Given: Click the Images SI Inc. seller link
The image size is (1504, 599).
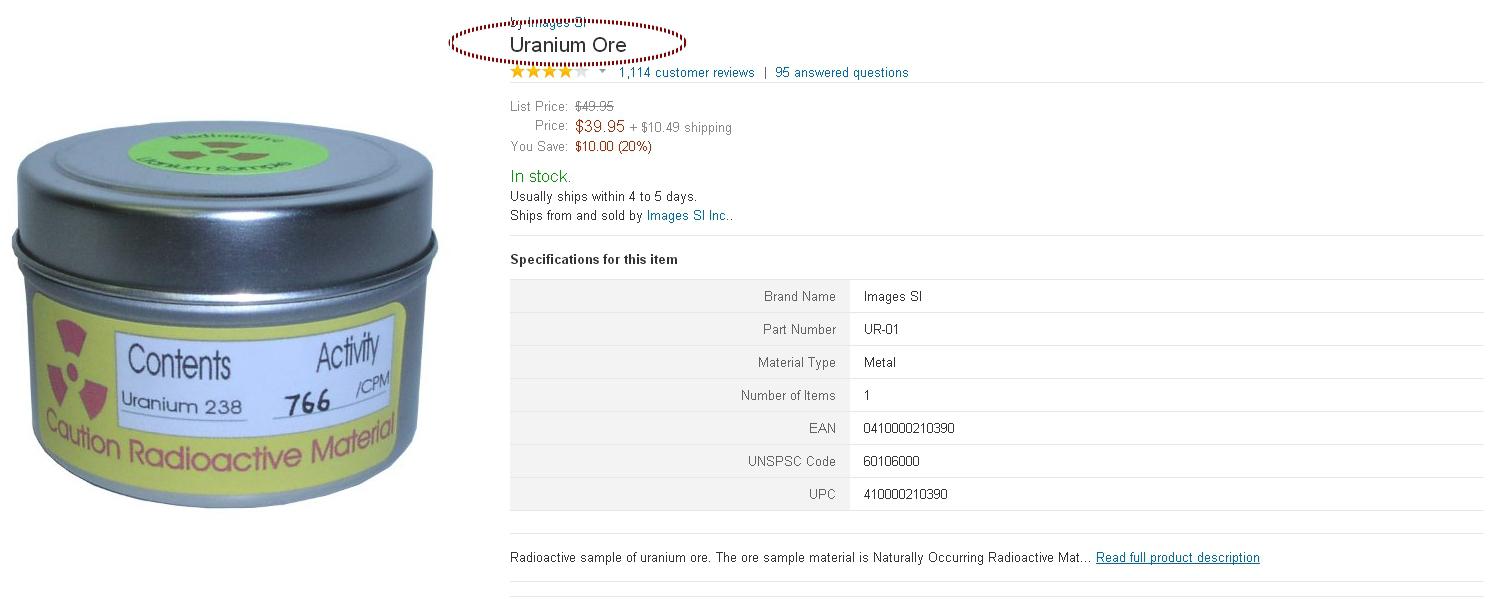Looking at the screenshot, I should [688, 215].
